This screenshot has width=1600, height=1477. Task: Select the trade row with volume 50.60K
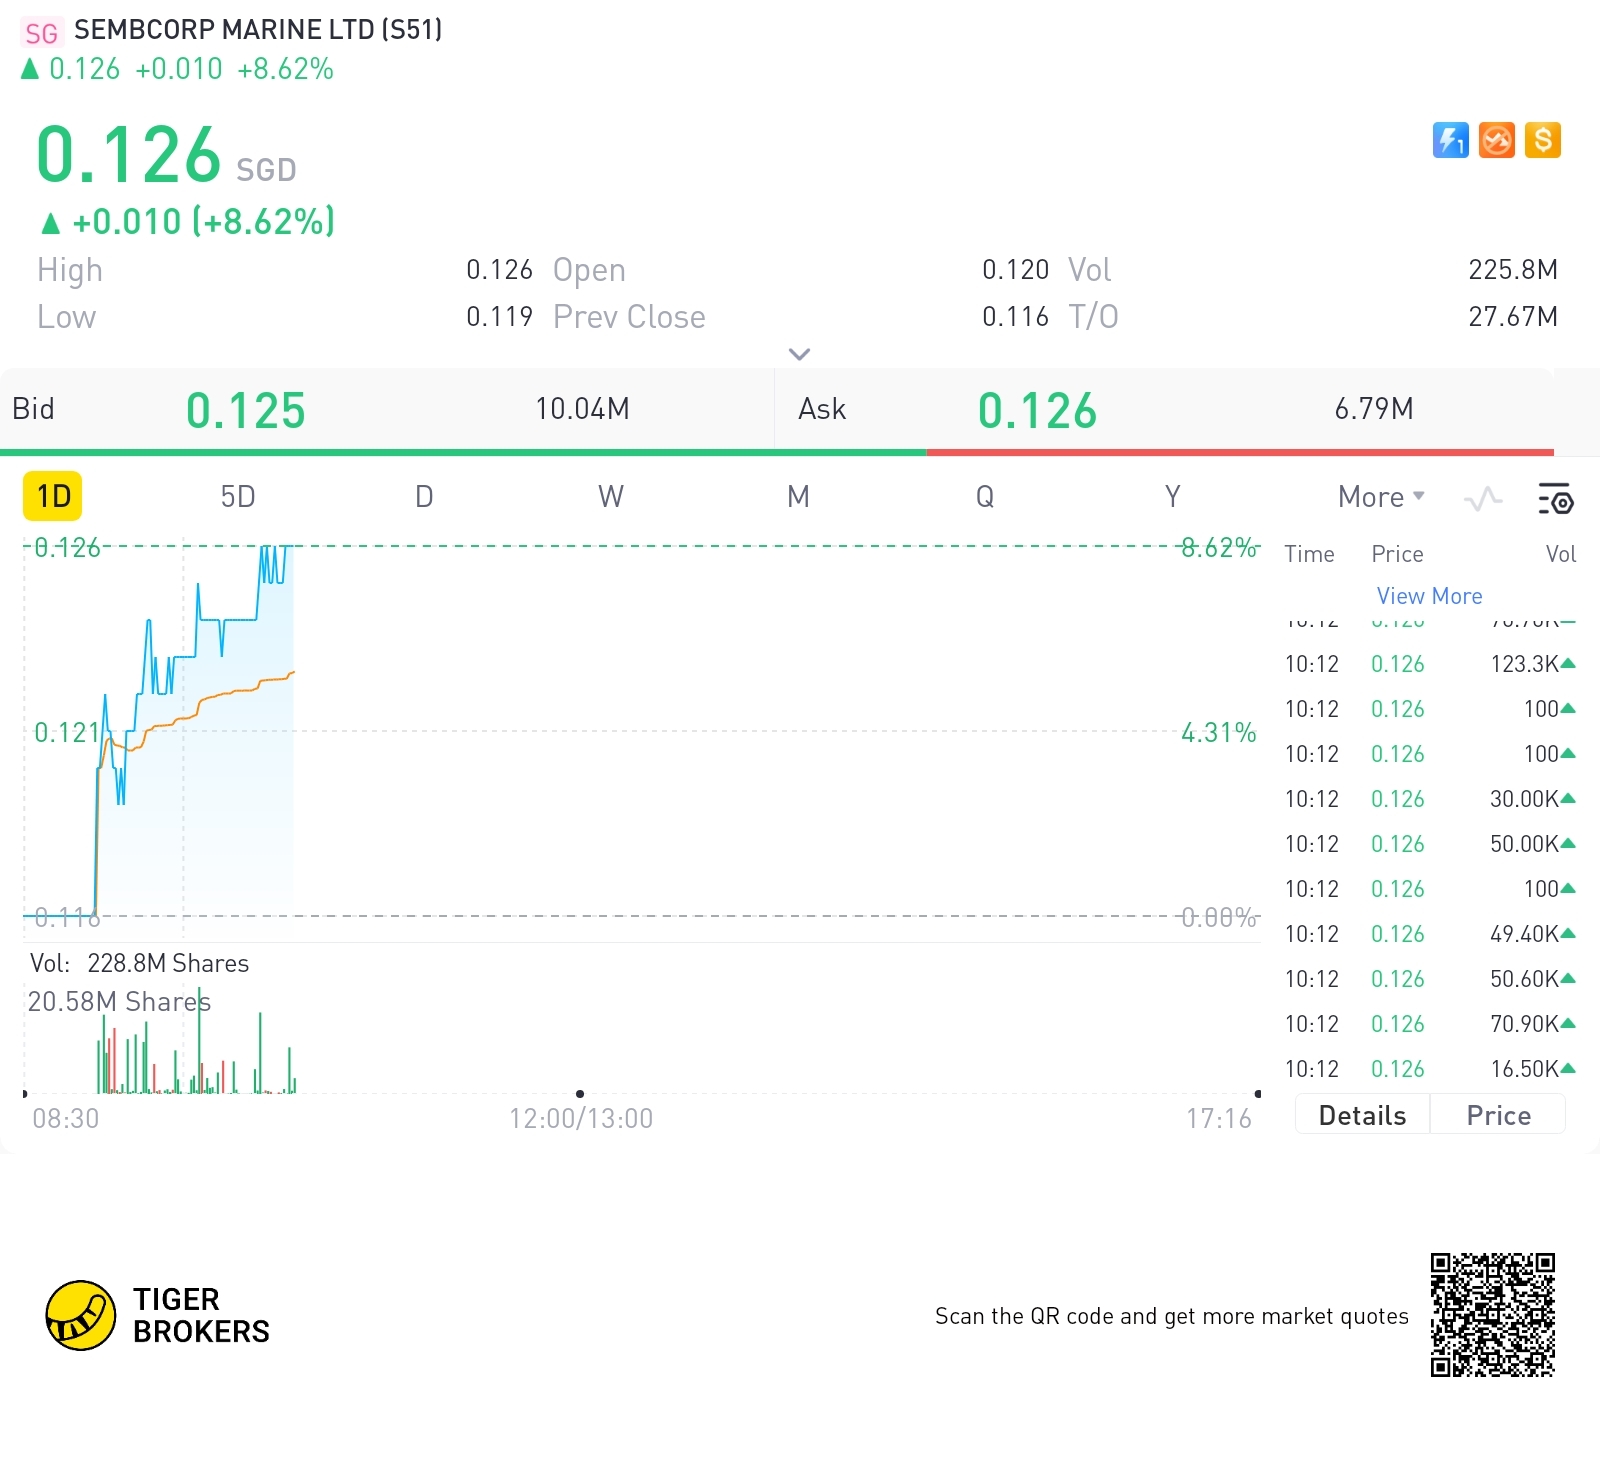click(x=1430, y=979)
